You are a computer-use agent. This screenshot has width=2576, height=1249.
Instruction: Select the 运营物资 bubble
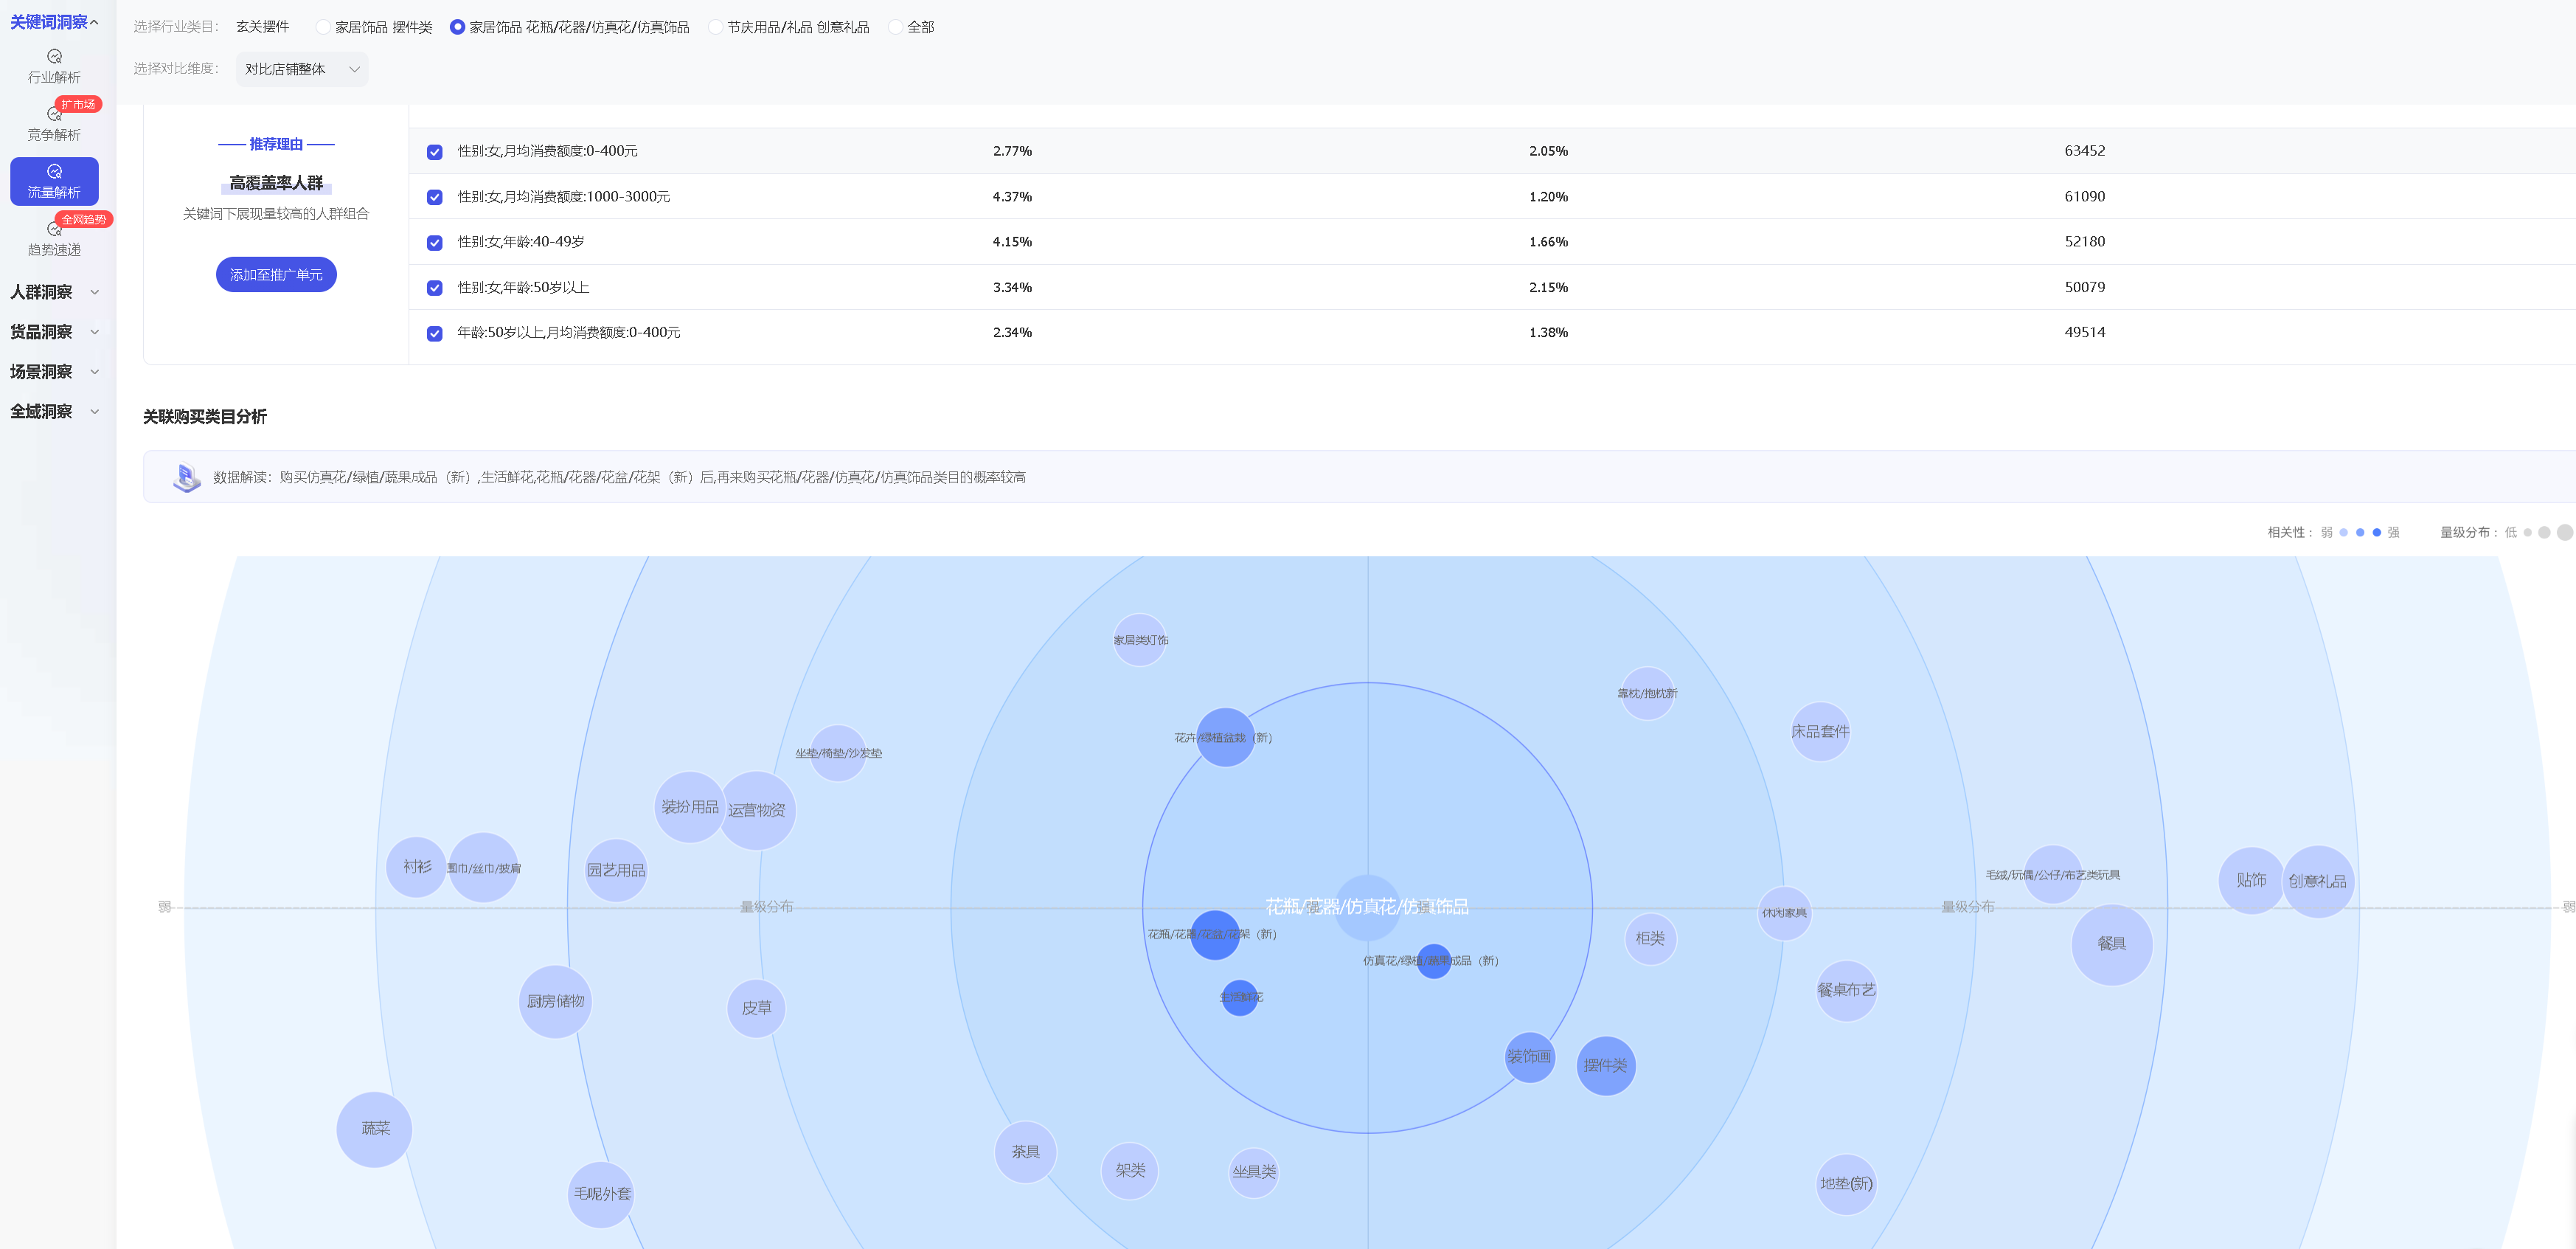(757, 810)
